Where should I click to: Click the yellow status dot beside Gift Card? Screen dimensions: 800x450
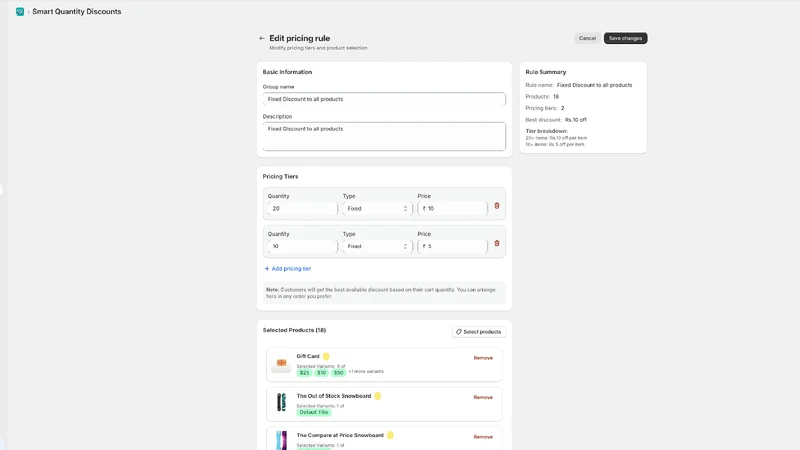click(326, 356)
